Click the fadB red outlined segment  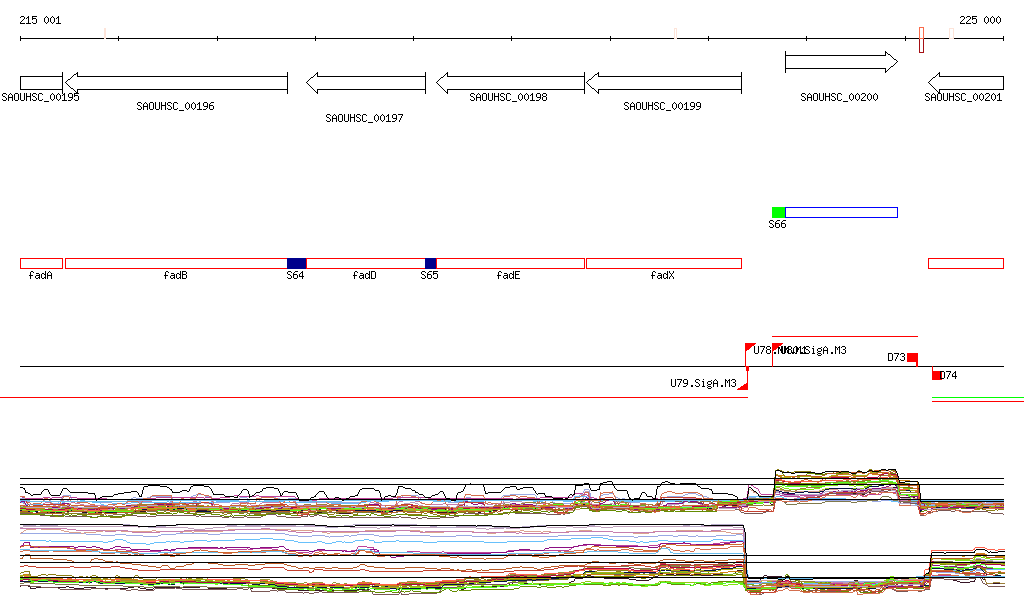pyautogui.click(x=176, y=263)
